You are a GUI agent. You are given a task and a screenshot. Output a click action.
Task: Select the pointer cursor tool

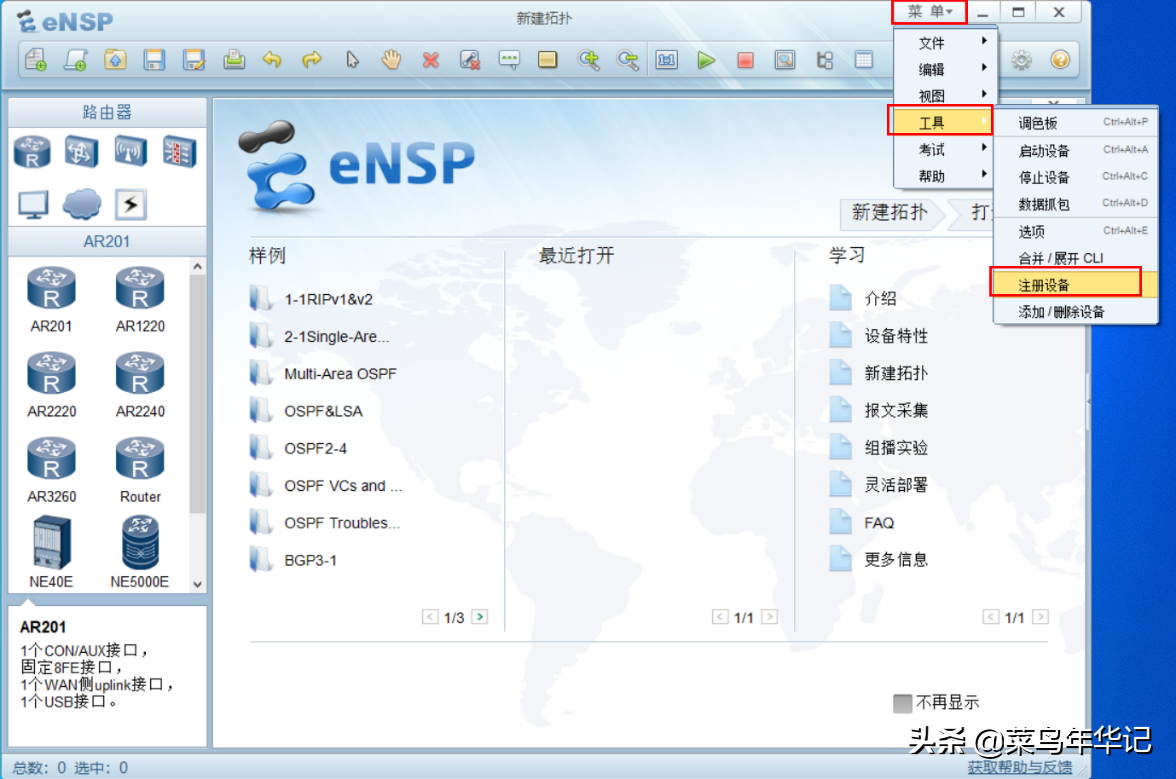(x=352, y=59)
